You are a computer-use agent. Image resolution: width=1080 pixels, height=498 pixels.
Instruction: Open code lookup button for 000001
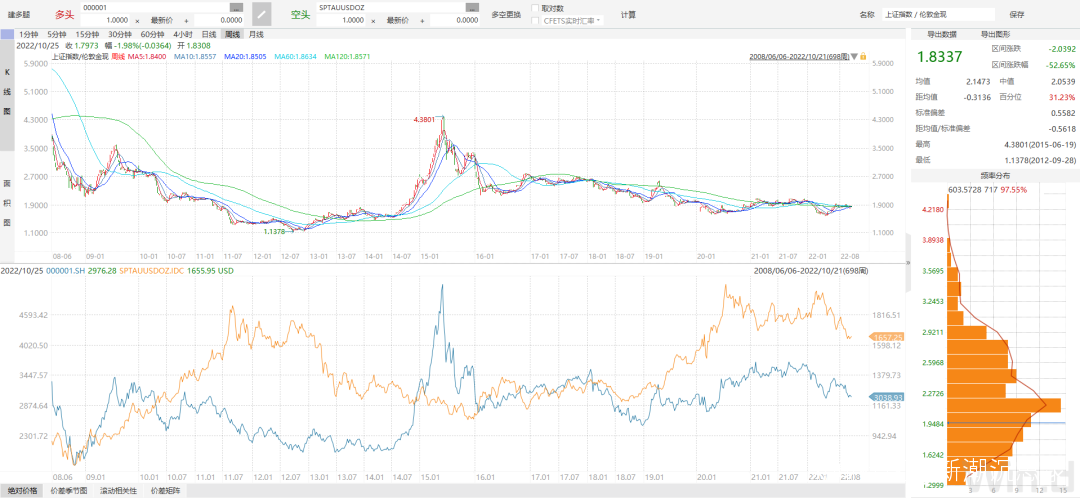(x=236, y=7)
